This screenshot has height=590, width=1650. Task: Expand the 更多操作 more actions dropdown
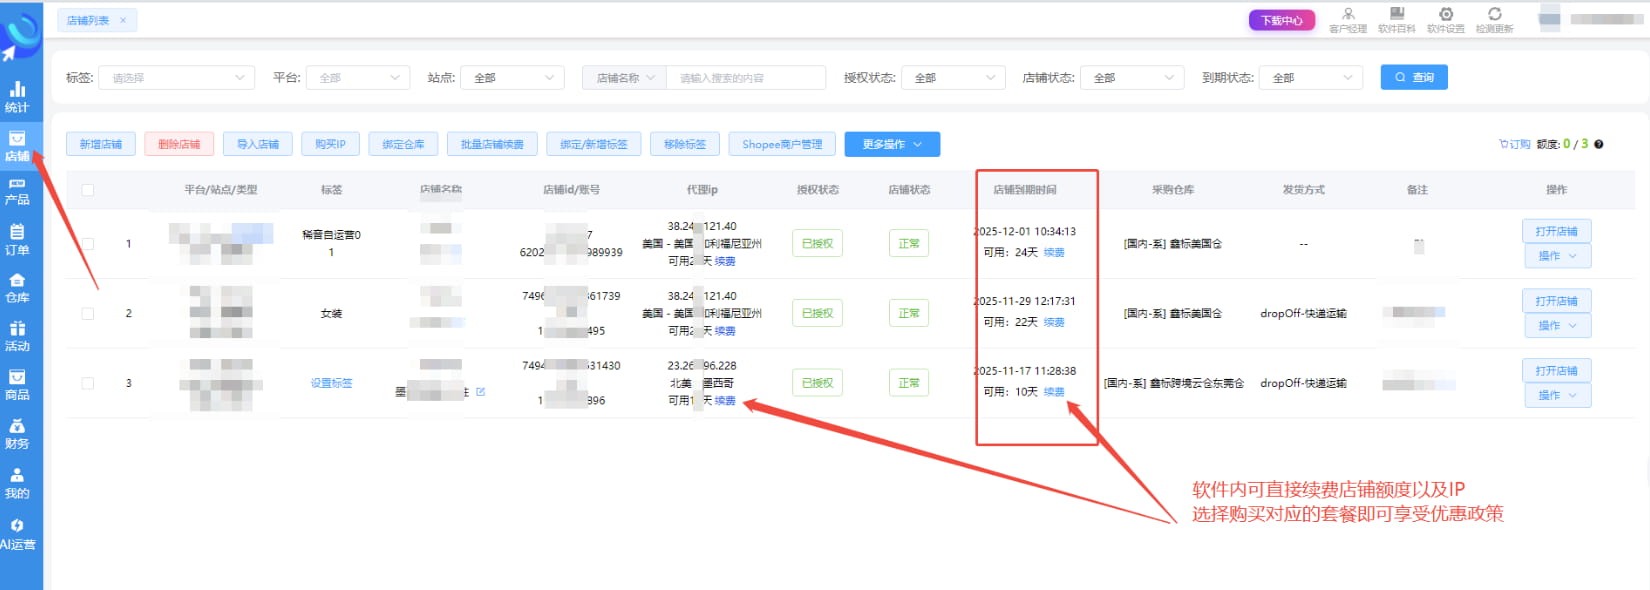pos(892,144)
